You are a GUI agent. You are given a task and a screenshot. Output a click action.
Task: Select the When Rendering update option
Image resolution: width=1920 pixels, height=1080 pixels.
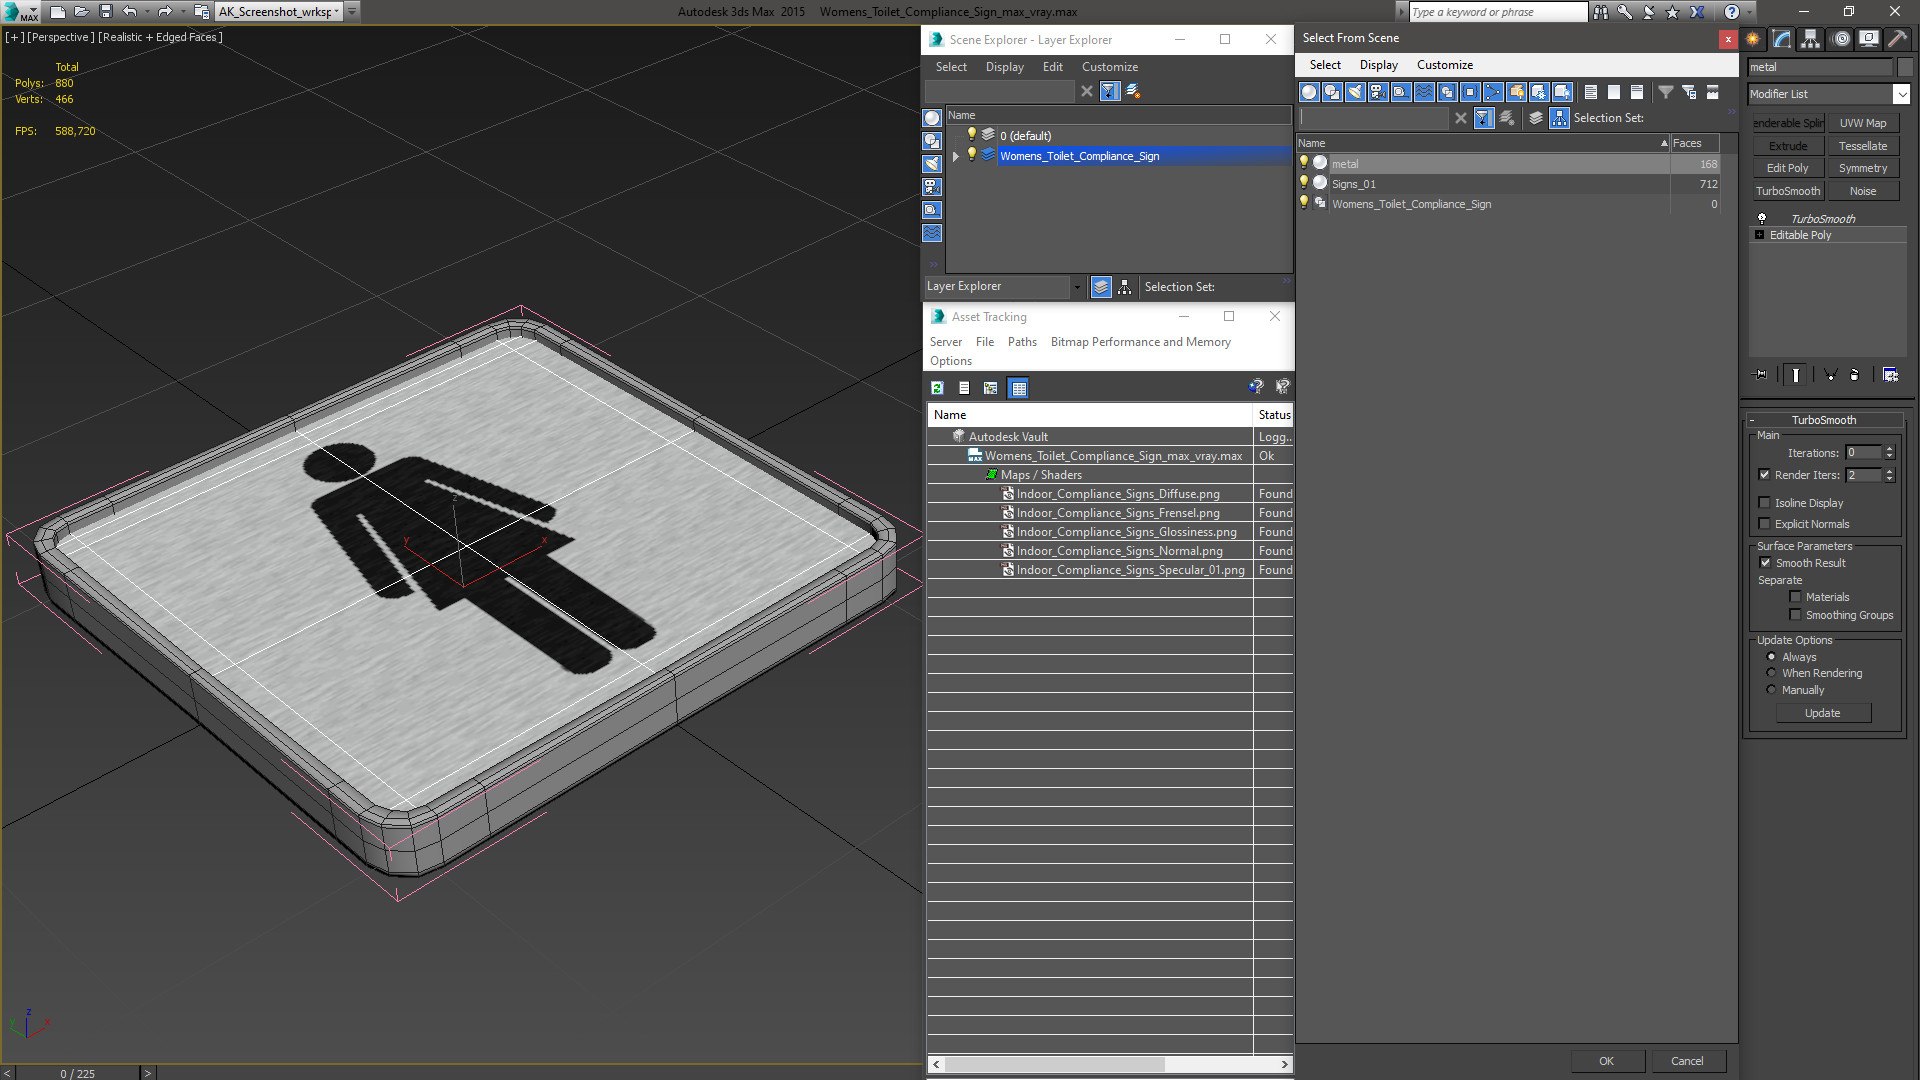1772,673
